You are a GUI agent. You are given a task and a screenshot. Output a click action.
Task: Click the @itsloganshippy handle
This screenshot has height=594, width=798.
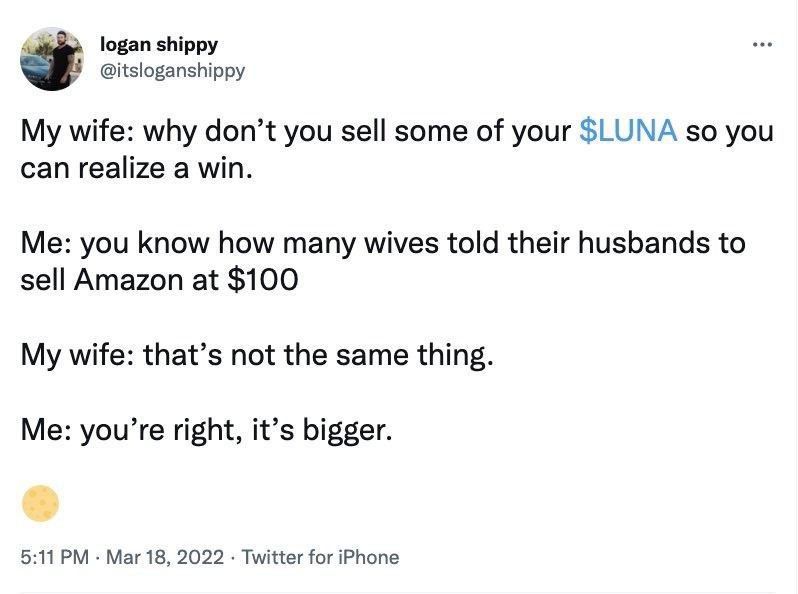172,71
